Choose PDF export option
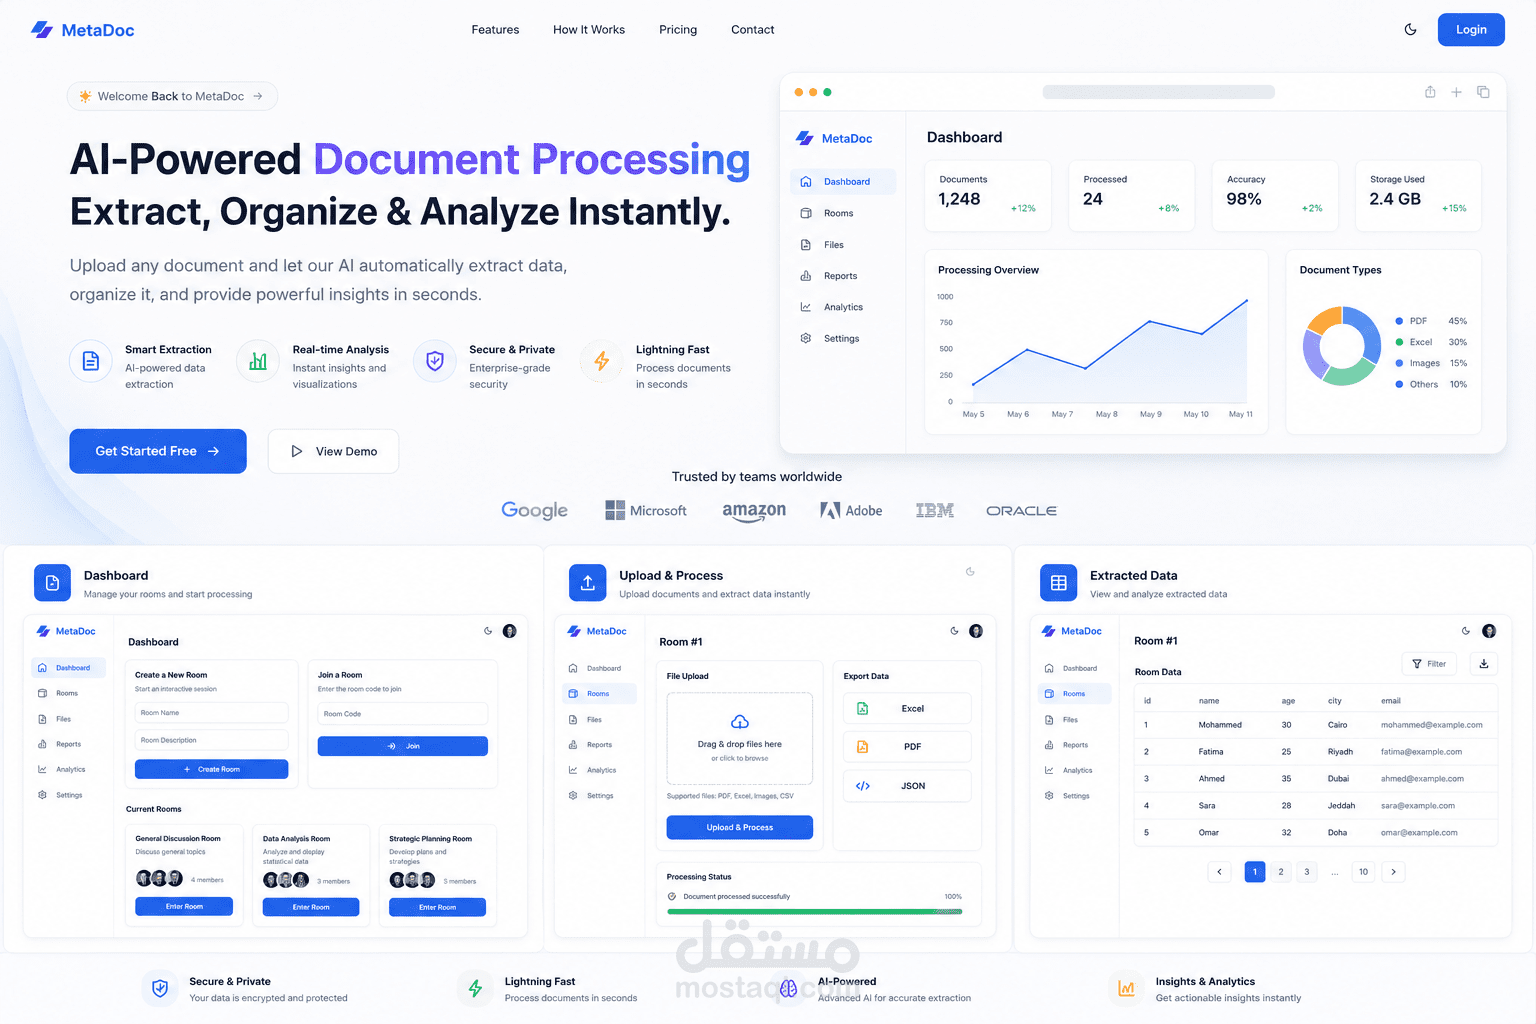The height and width of the screenshot is (1024, 1536). (x=907, y=747)
